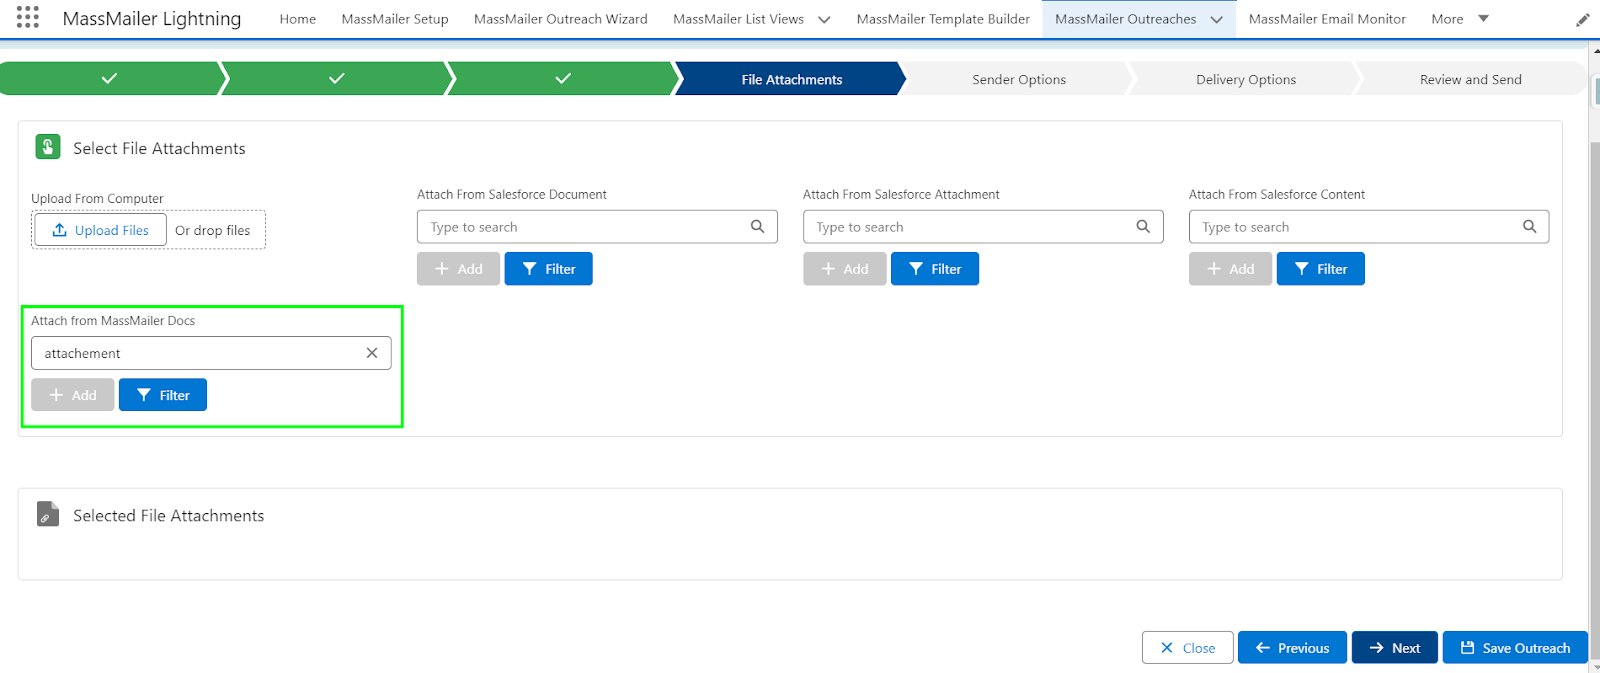Click the 'Selected File Attachments' heading
Screen dimensions: 1600x673
point(169,516)
